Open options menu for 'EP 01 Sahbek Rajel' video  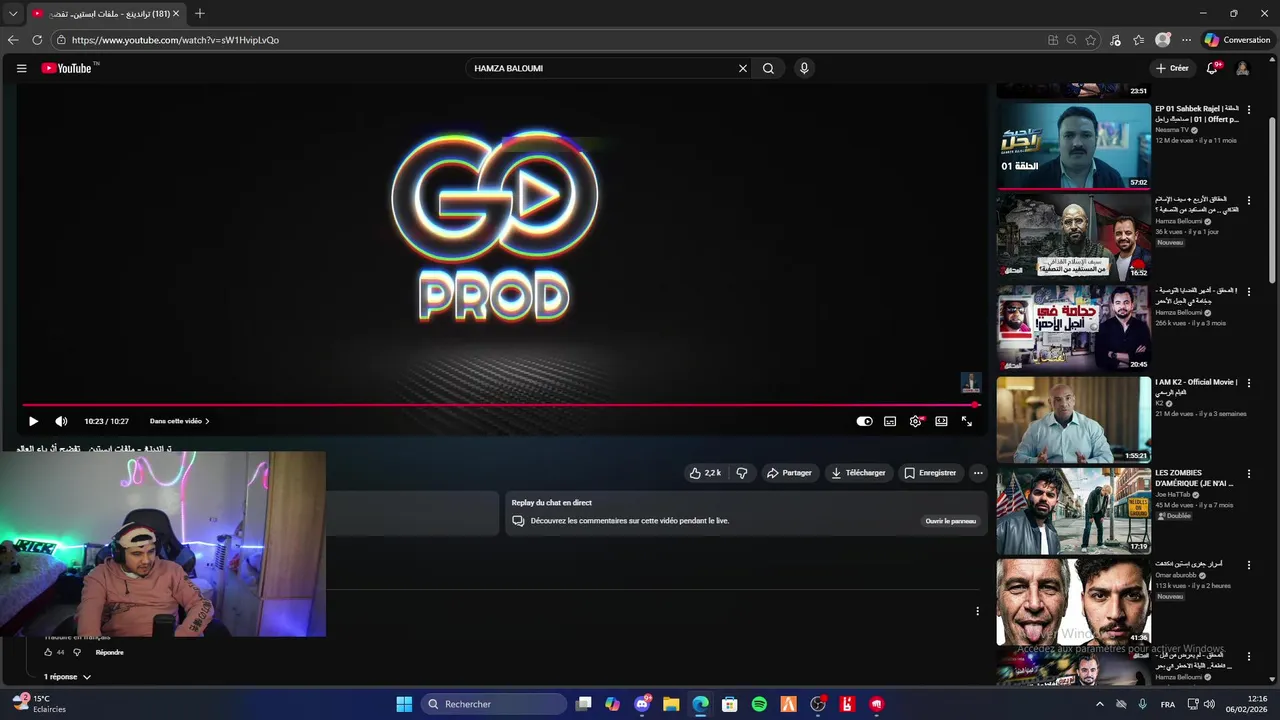(1248, 109)
